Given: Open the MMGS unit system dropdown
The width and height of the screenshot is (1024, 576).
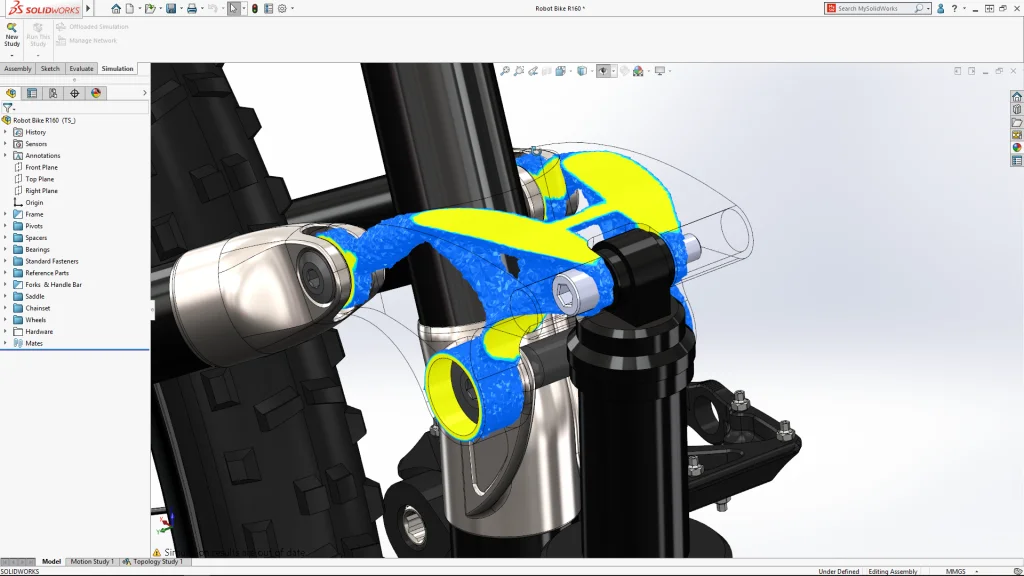Looking at the screenshot, I should [960, 570].
